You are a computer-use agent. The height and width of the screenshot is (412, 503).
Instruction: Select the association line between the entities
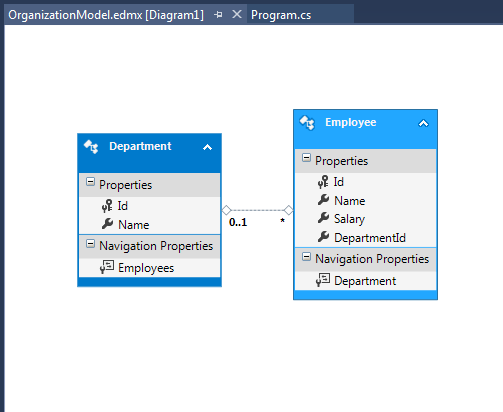257,210
